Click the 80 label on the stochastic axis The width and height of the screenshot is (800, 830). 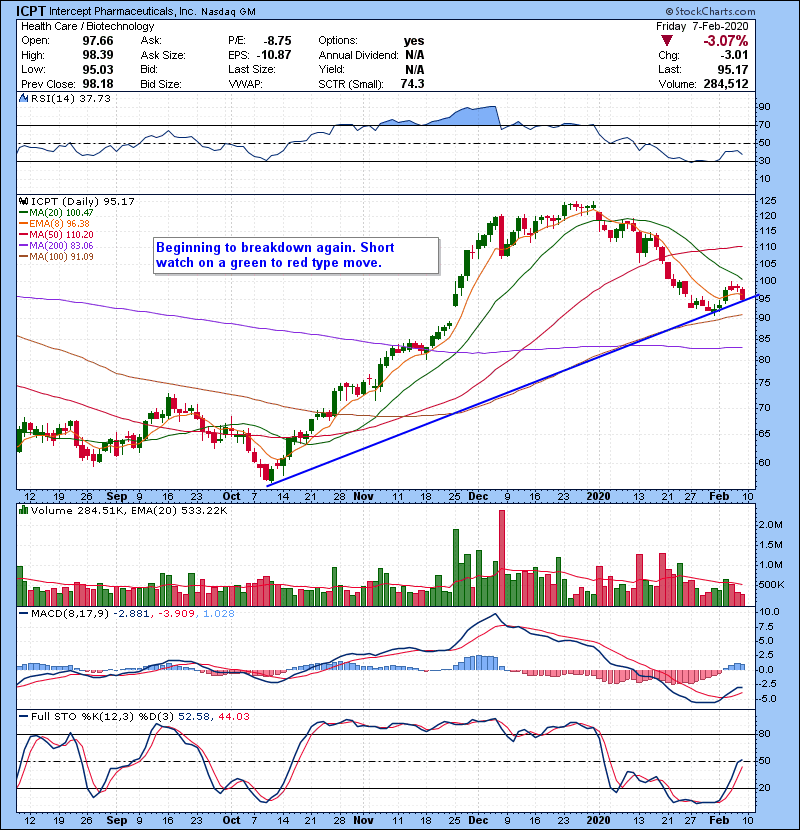coord(765,734)
